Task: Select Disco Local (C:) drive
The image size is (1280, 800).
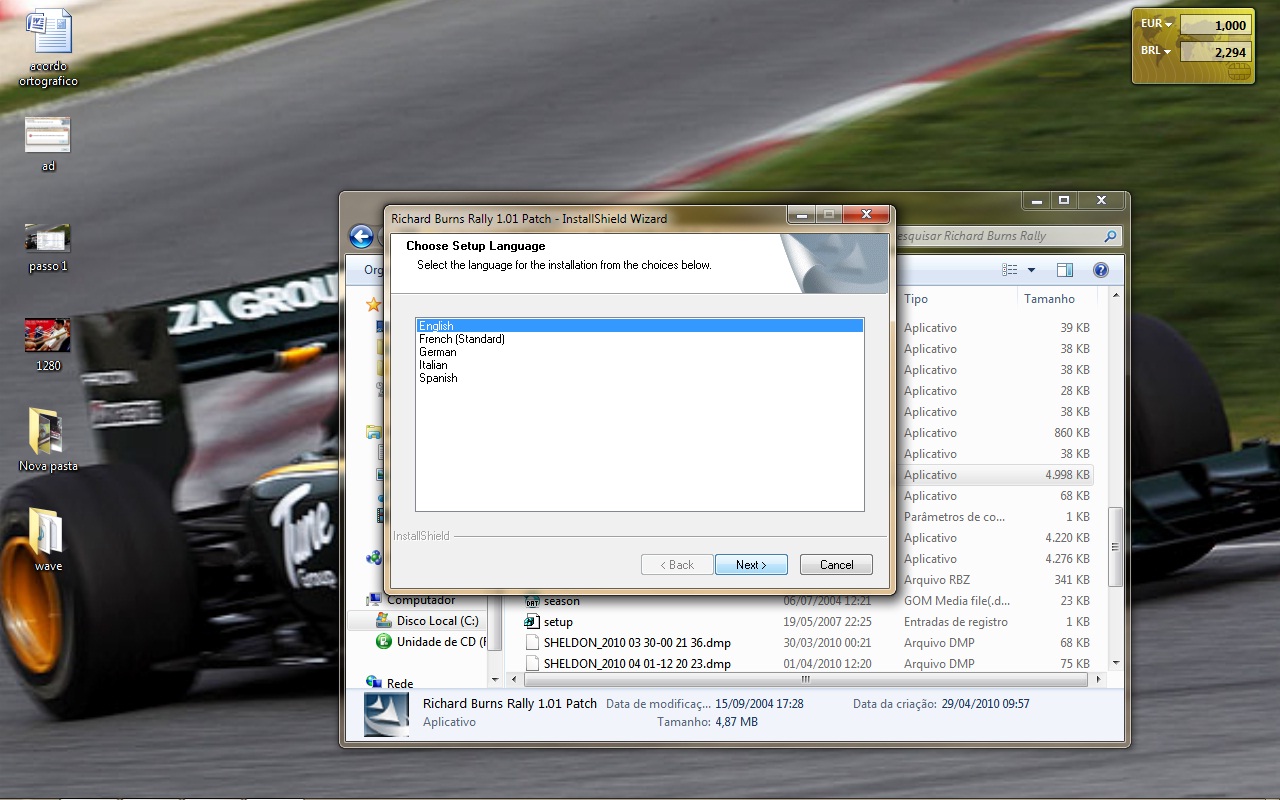Action: (437, 621)
